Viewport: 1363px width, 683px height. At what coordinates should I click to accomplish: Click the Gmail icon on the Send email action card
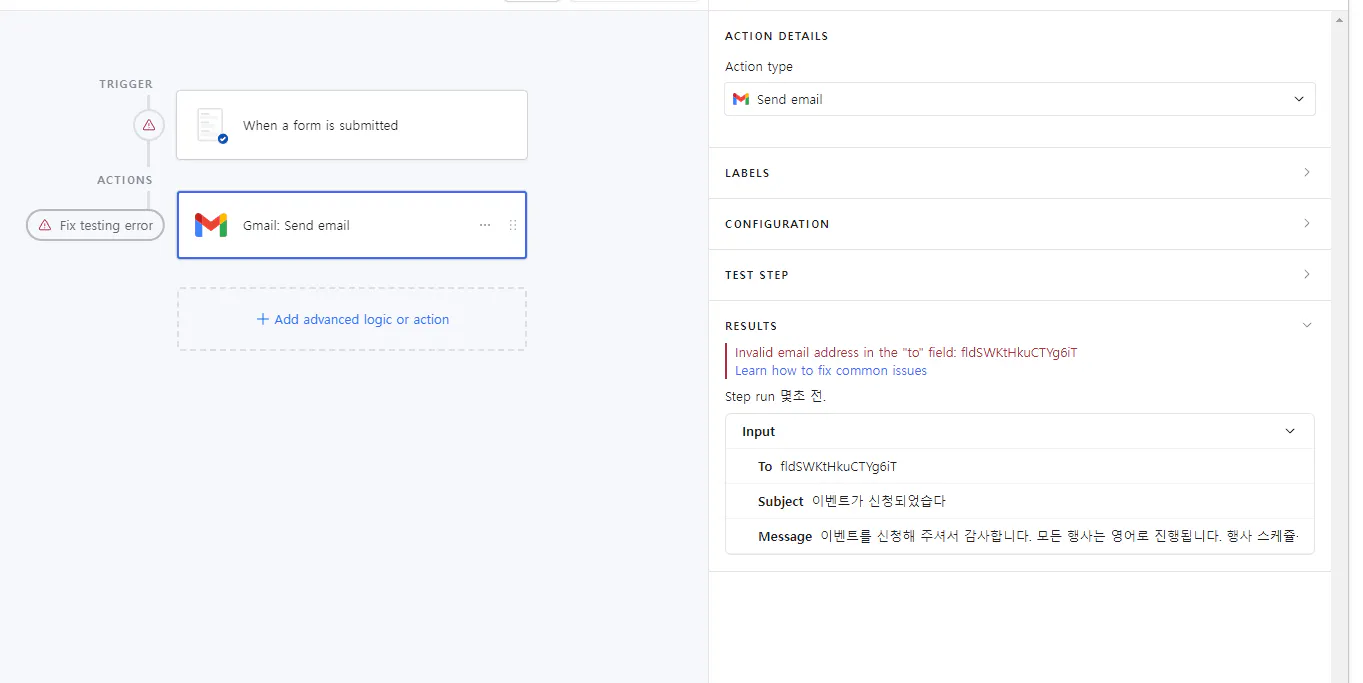[x=210, y=225]
